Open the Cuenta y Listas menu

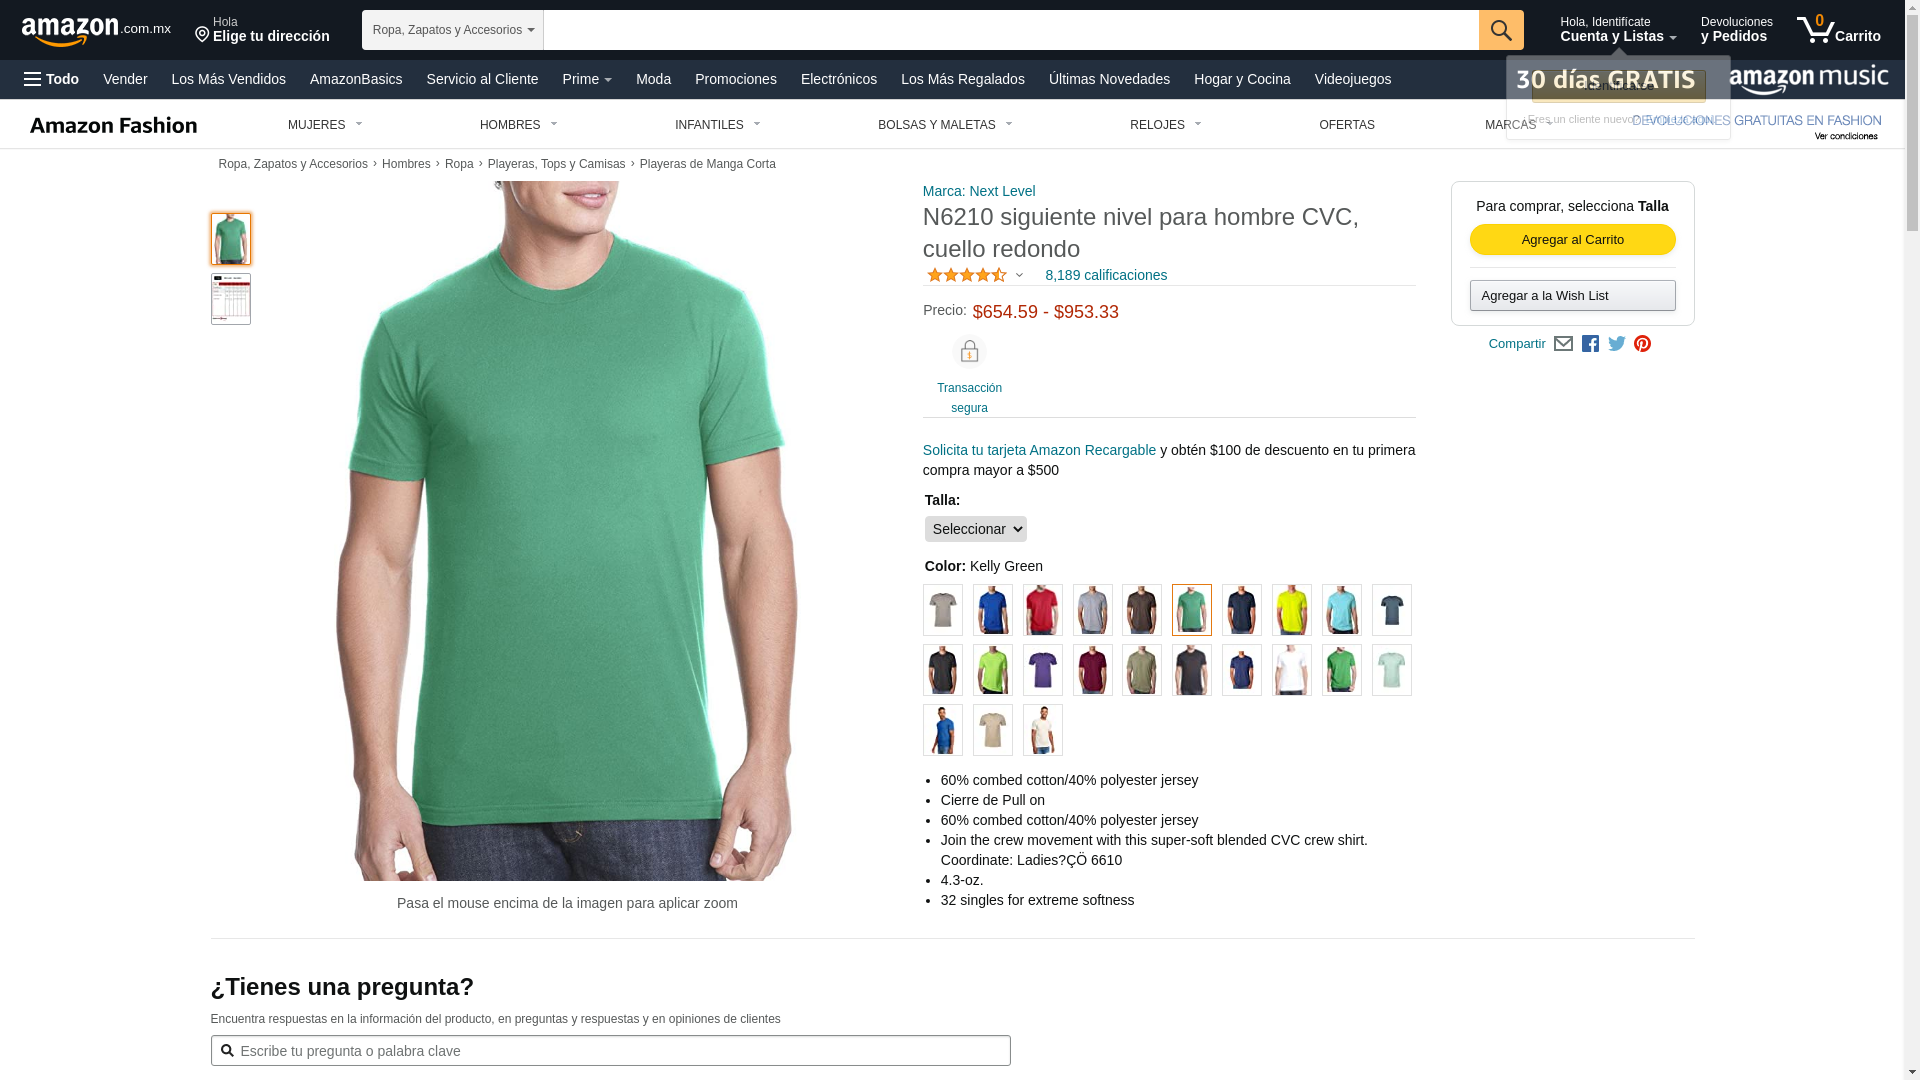click(x=1618, y=30)
